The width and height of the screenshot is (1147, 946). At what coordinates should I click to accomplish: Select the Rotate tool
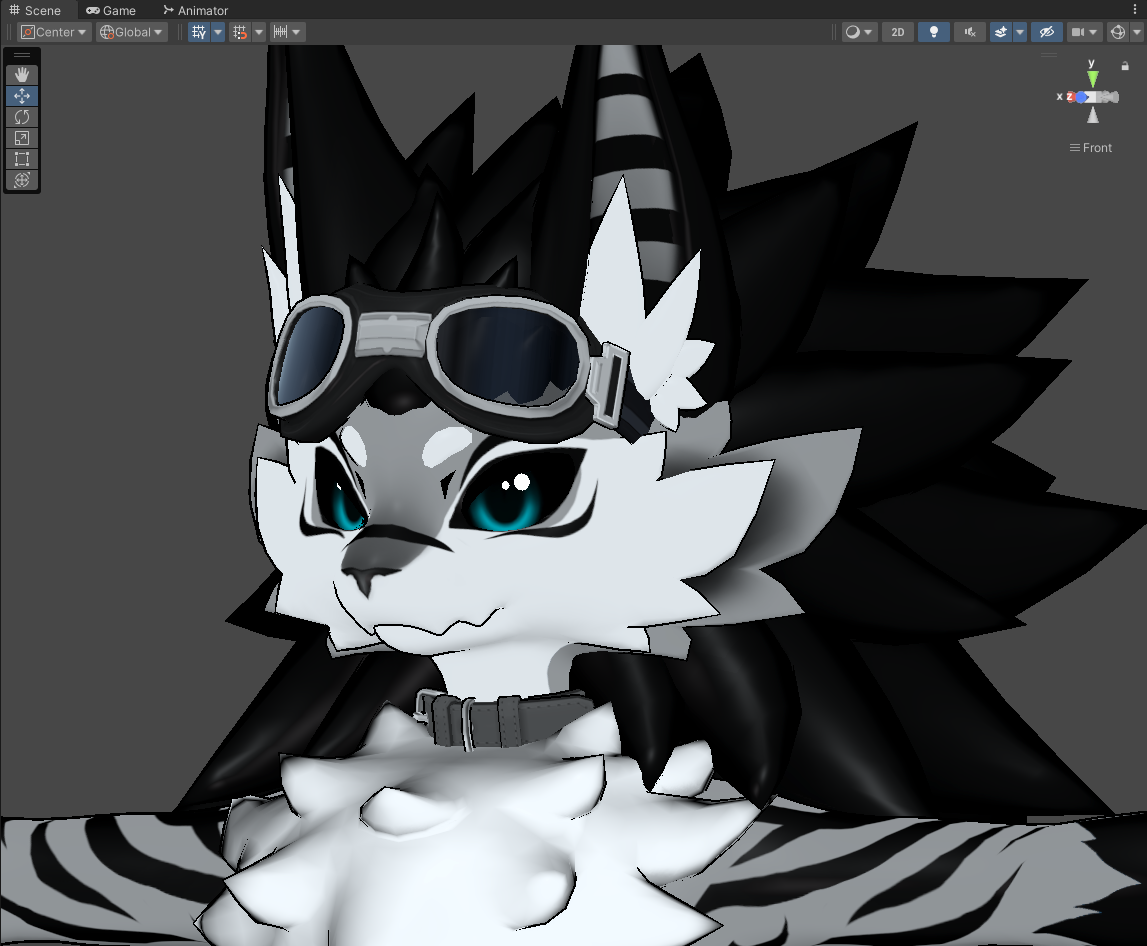pyautogui.click(x=22, y=117)
